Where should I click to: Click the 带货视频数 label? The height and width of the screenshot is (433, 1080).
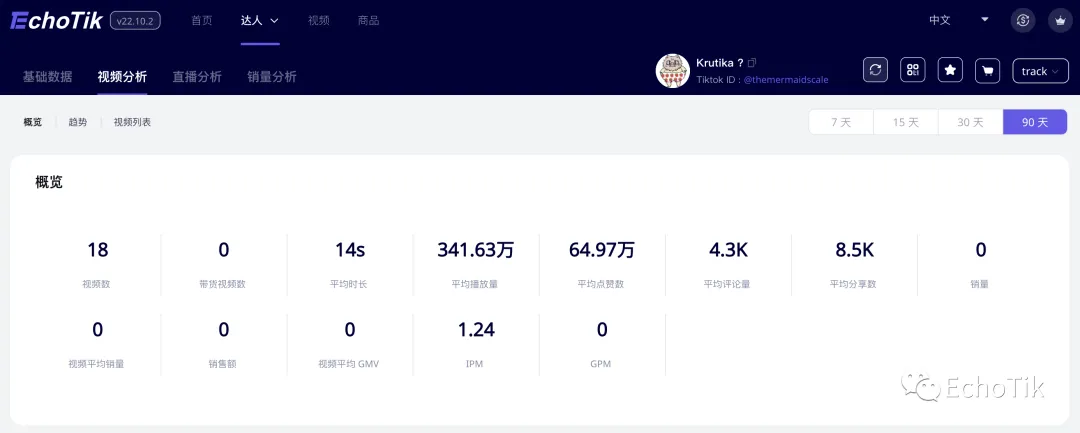coord(222,284)
